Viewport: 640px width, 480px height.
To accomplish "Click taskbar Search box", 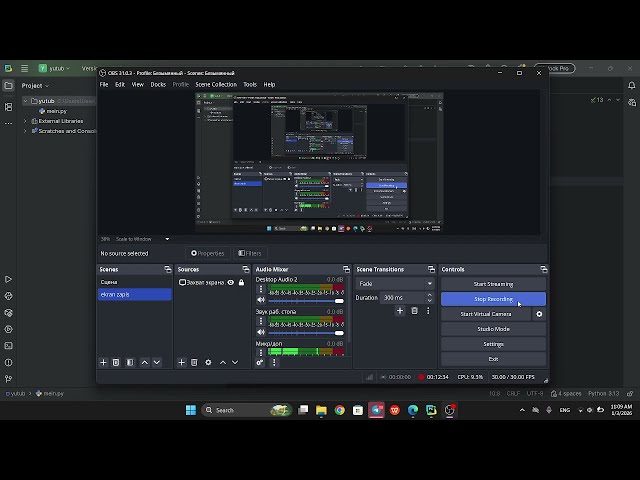I will (x=247, y=410).
